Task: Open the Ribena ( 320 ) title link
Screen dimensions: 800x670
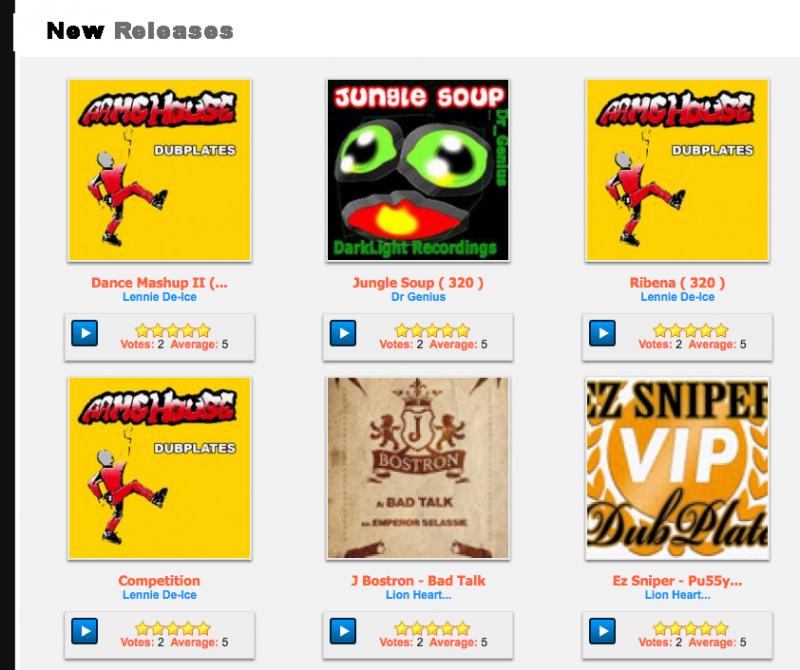Action: 677,283
